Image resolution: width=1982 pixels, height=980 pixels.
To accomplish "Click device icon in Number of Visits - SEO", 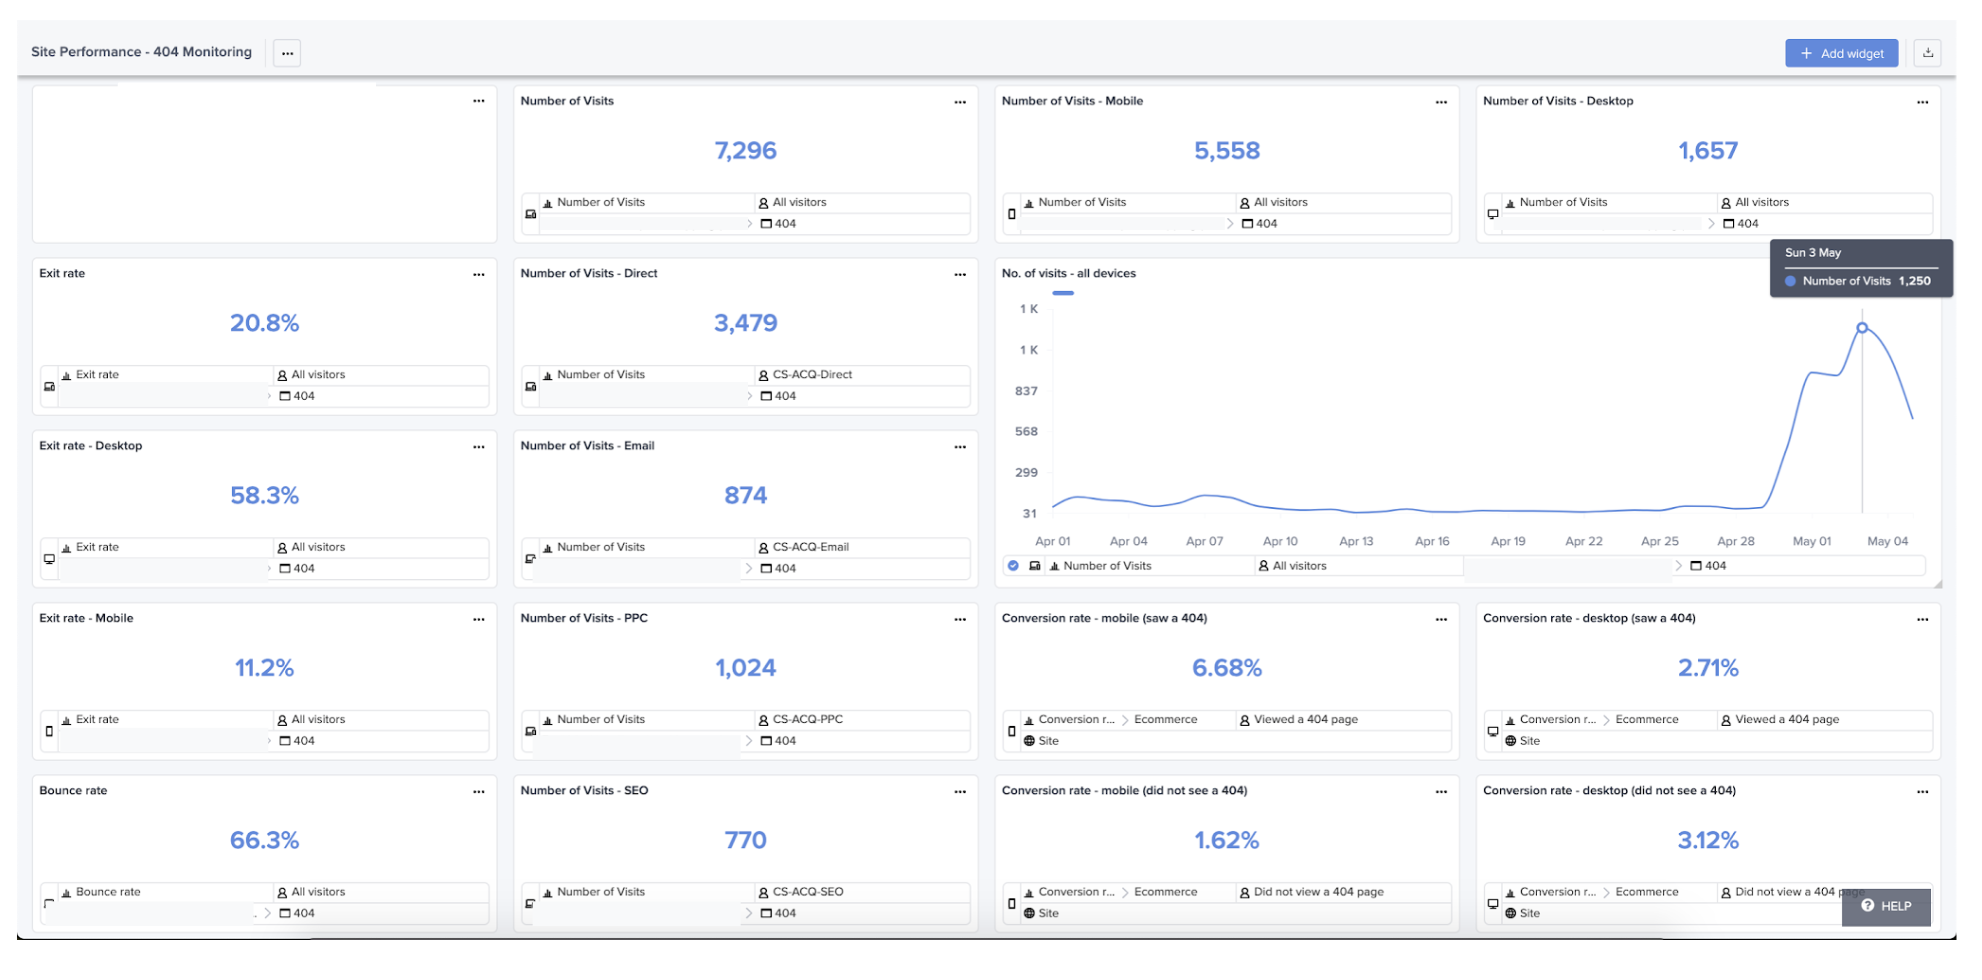I will [530, 903].
